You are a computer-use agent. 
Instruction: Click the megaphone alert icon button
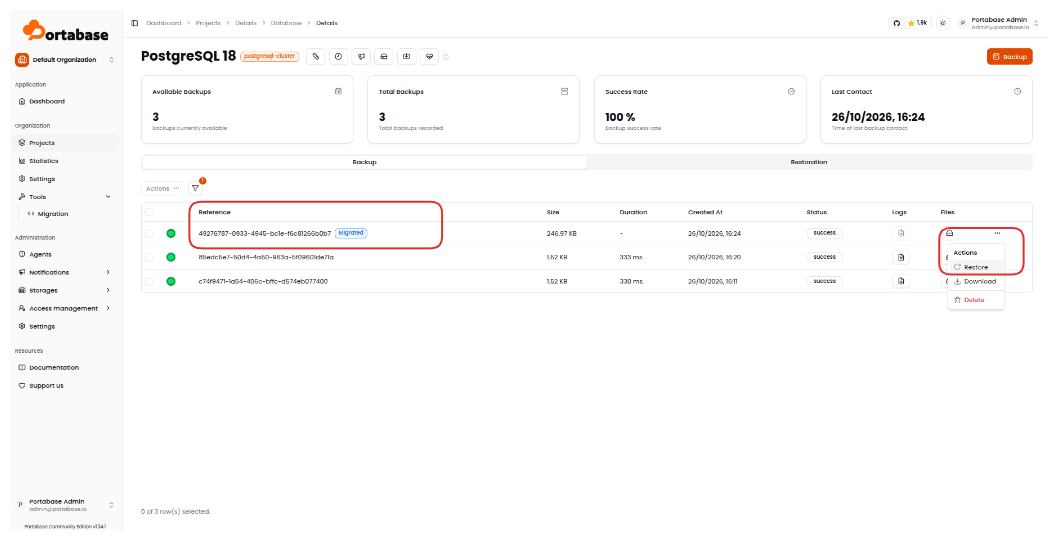click(361, 57)
